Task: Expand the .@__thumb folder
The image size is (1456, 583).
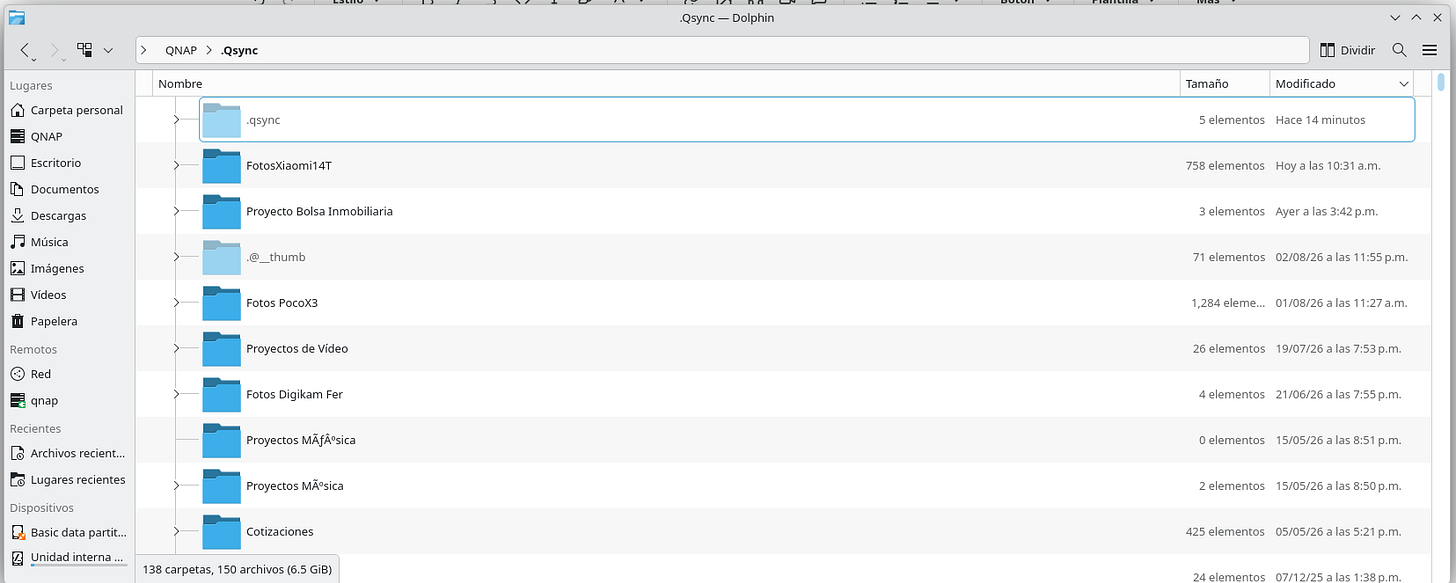Action: (x=176, y=257)
